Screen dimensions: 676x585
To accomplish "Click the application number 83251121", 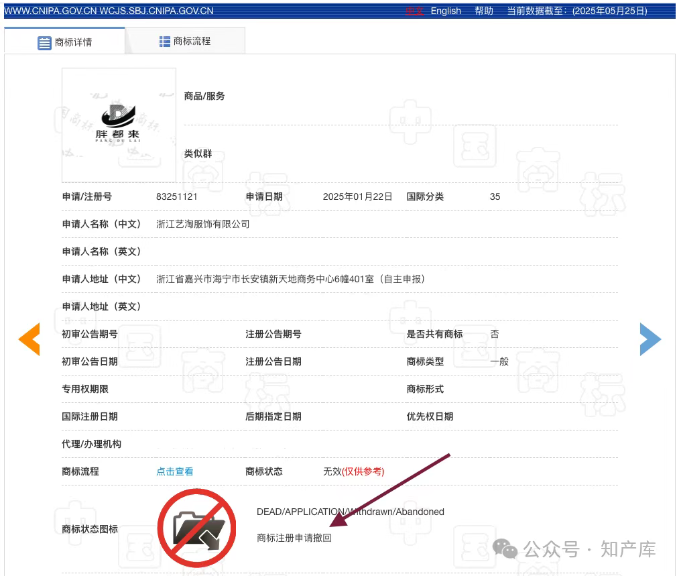I will [x=177, y=197].
